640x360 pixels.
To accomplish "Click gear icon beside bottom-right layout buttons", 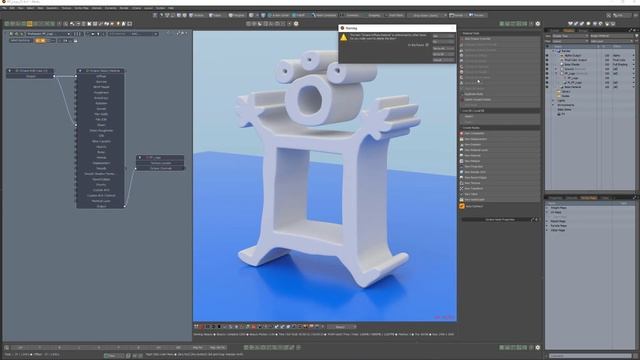I will coord(538,347).
